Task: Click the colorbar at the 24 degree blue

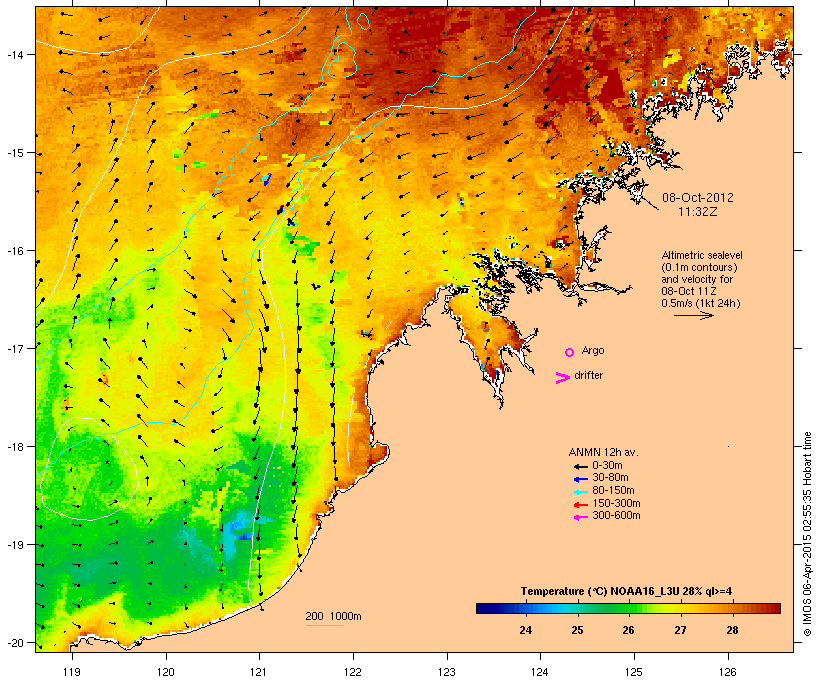Action: point(526,608)
